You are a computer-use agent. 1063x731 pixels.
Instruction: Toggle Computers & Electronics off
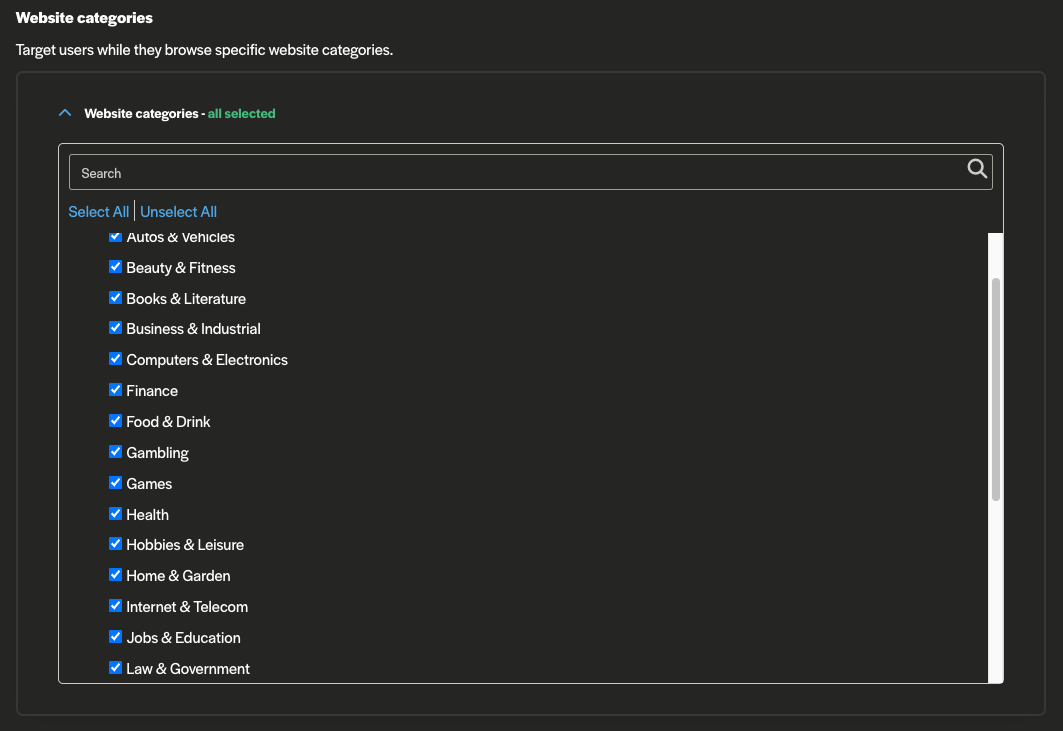click(115, 358)
